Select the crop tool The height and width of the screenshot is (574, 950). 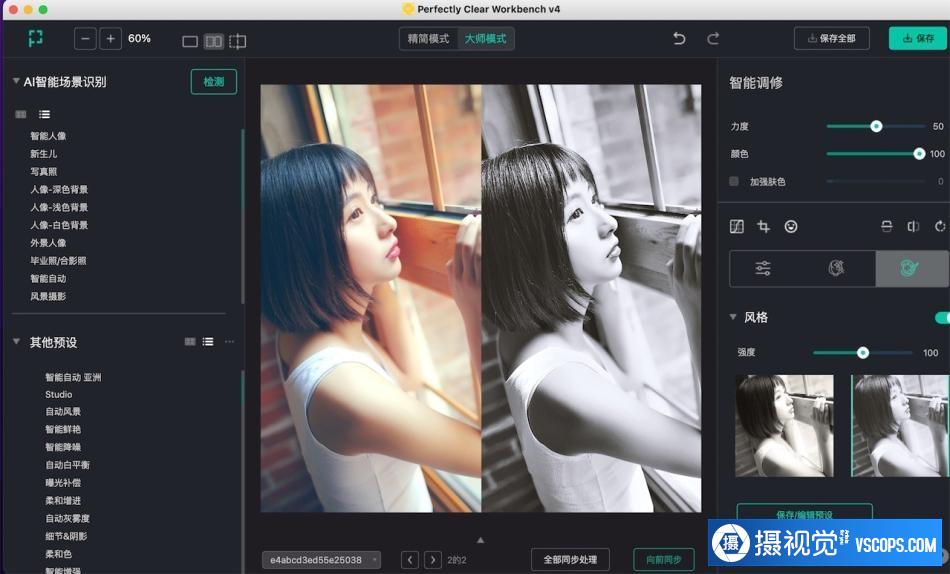[x=763, y=227]
